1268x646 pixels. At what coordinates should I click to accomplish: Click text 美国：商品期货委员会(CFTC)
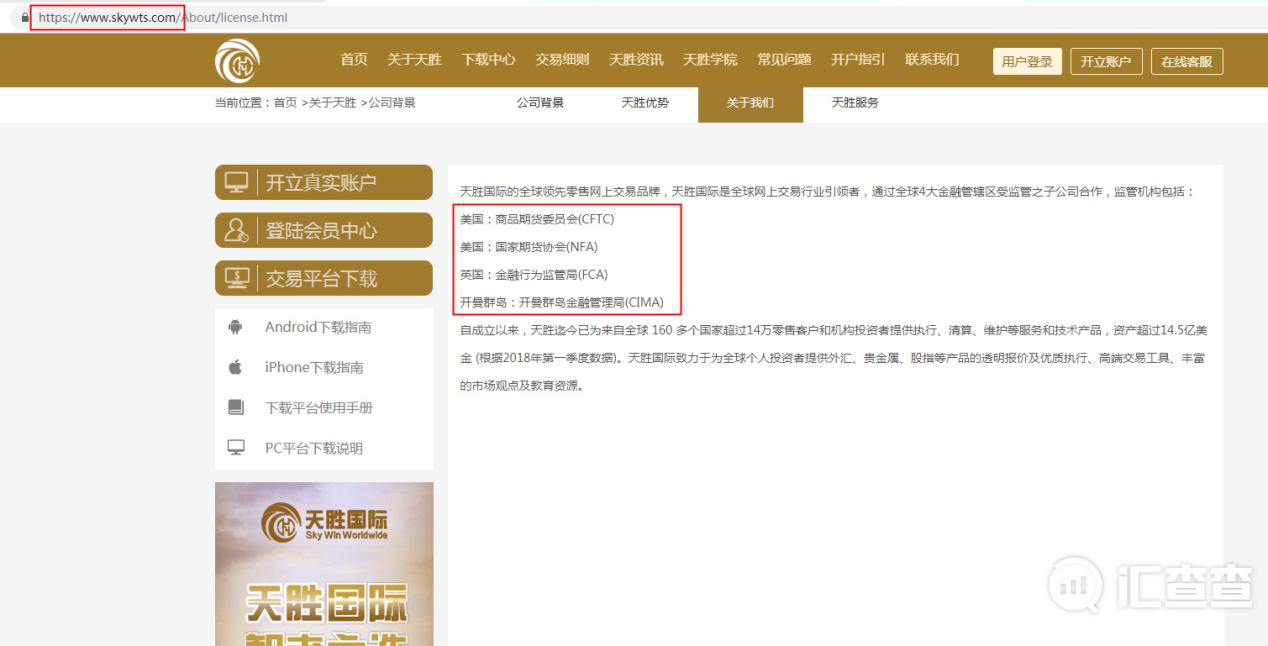click(x=537, y=218)
